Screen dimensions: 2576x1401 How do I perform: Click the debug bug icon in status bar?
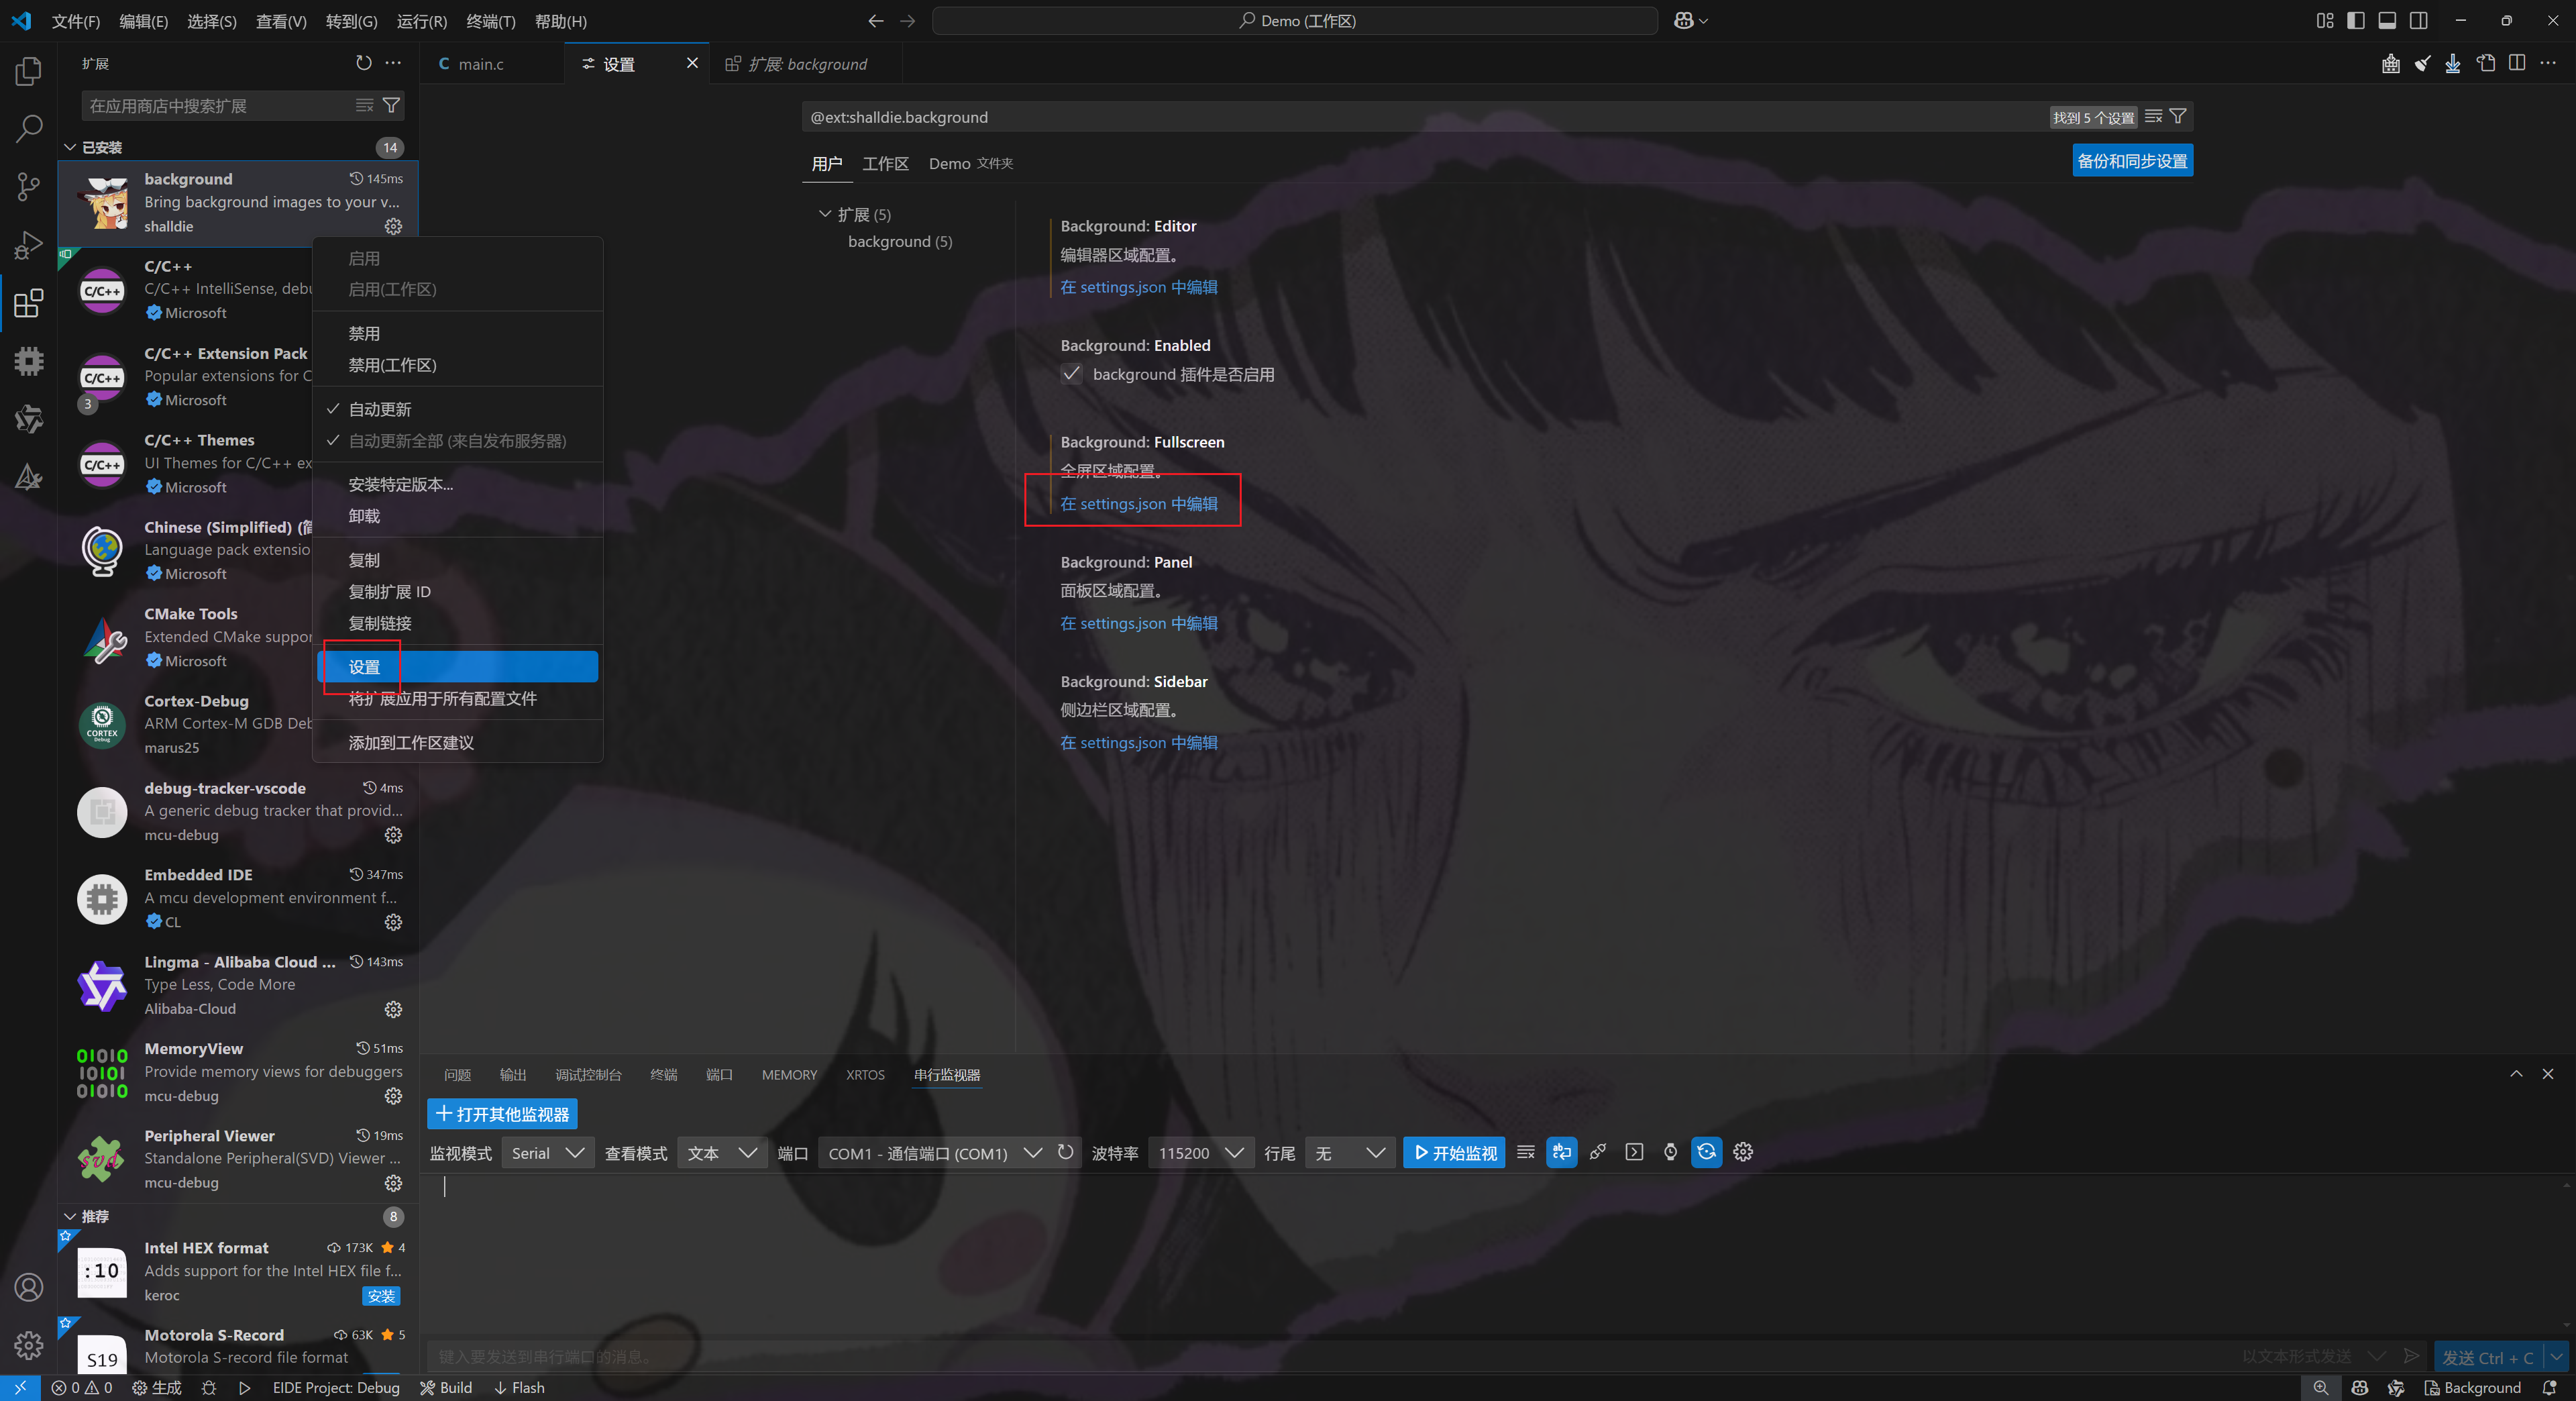(x=208, y=1388)
